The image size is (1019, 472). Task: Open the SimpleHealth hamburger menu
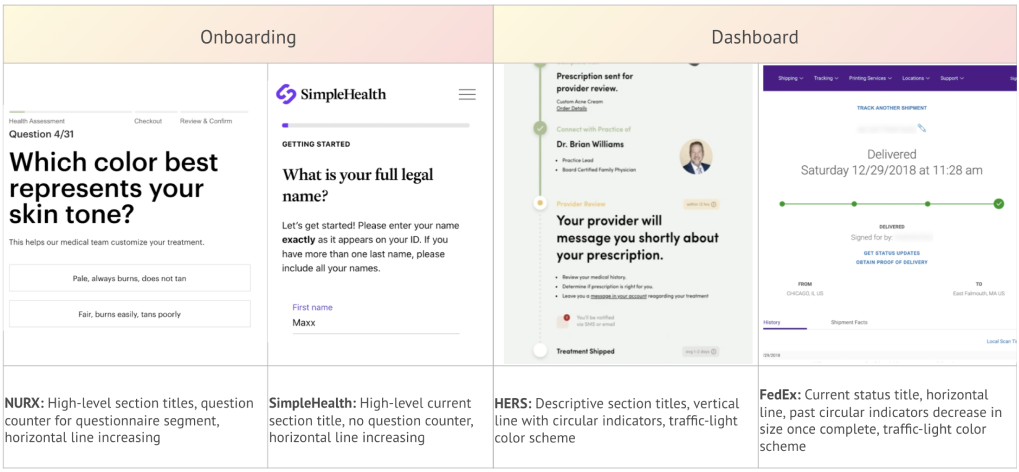pyautogui.click(x=467, y=94)
